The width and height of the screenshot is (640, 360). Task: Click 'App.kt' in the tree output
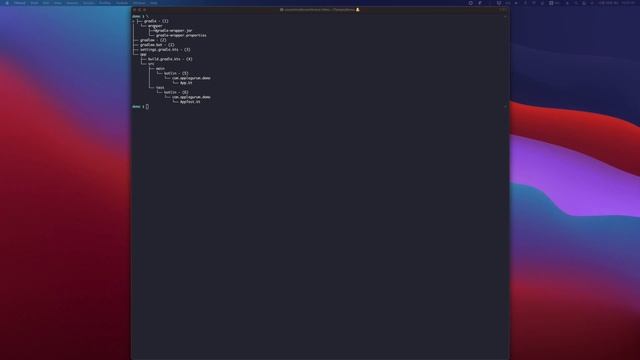click(x=186, y=83)
